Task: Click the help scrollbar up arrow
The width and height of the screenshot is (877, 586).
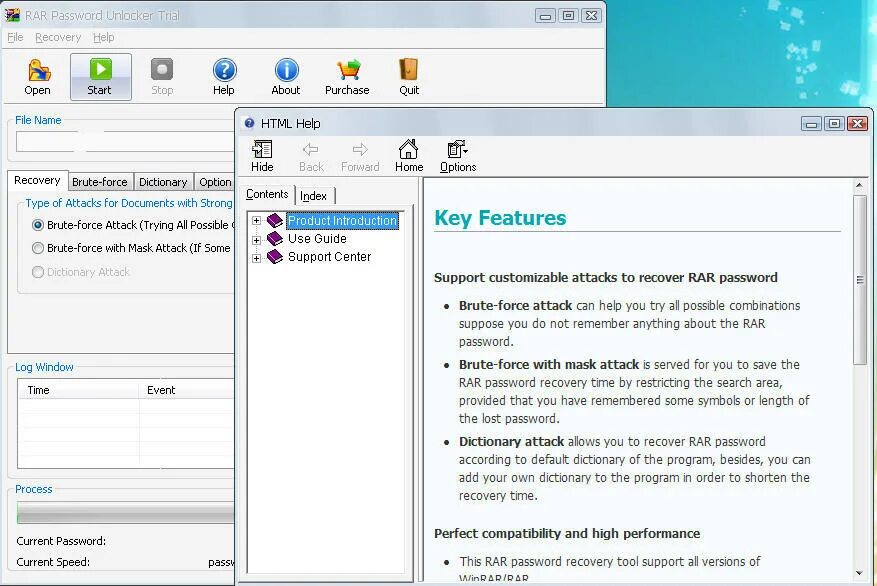Action: (860, 185)
